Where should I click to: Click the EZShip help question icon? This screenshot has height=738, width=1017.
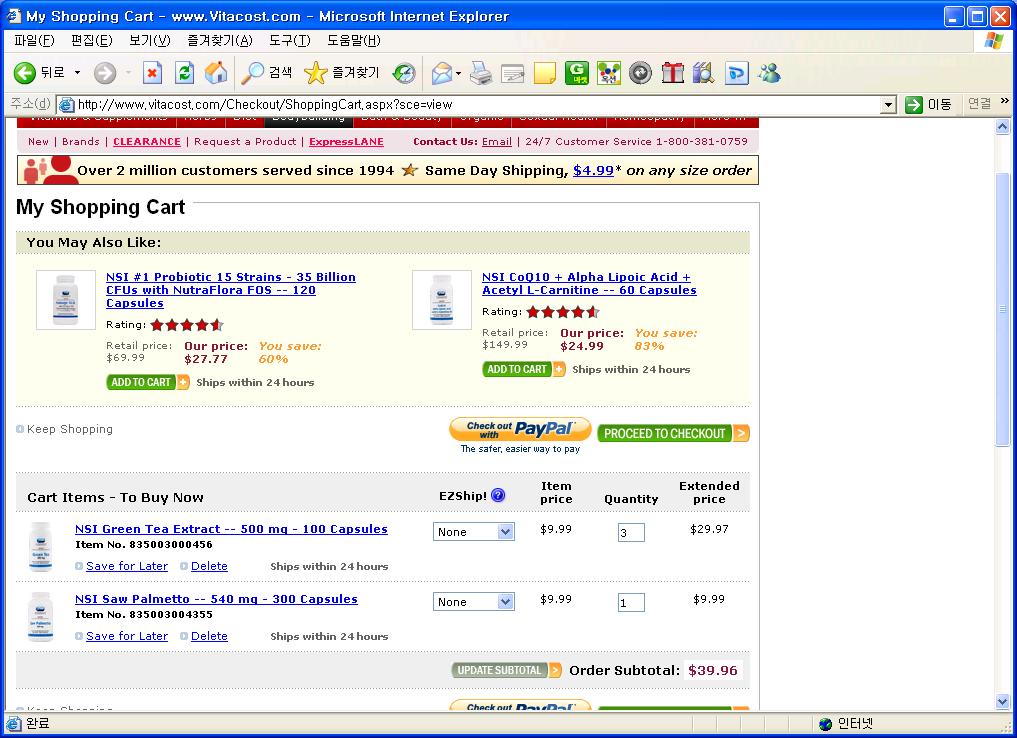498,495
